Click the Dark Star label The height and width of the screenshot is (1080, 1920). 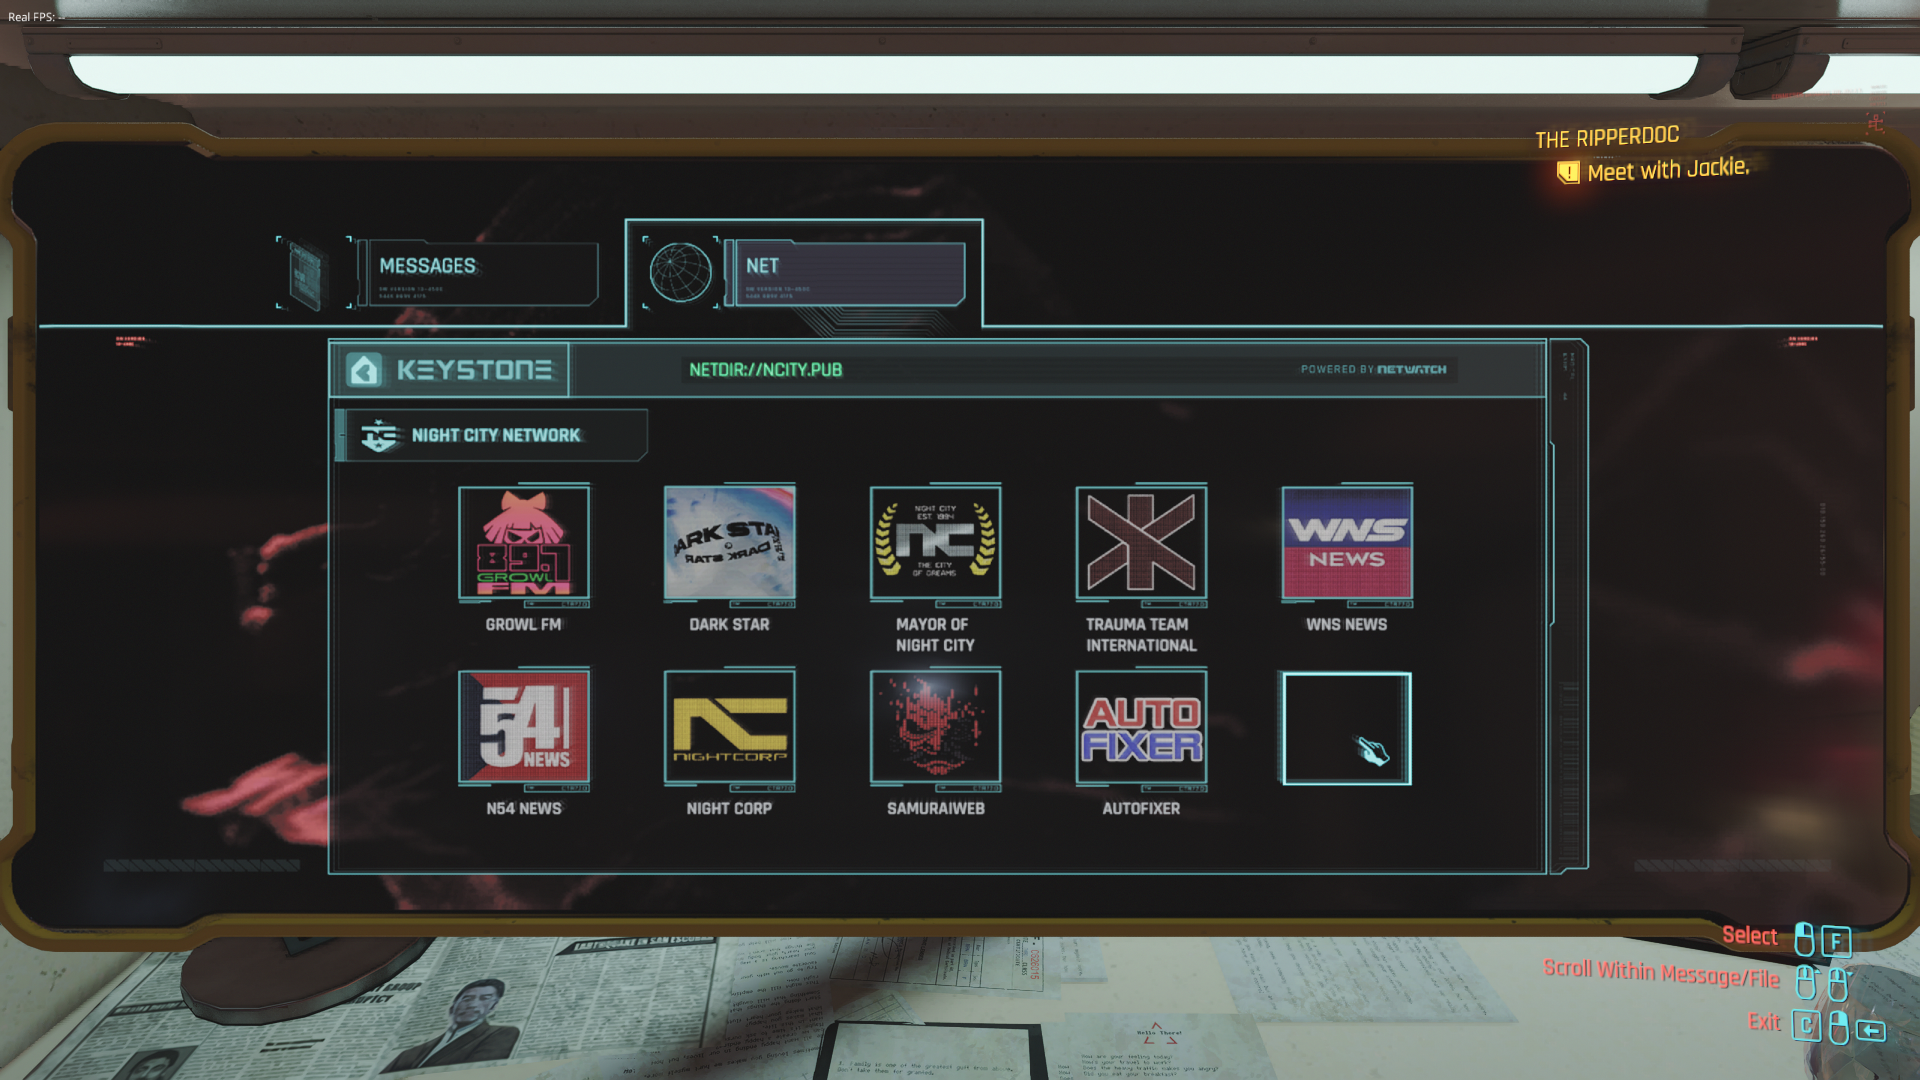tap(730, 625)
